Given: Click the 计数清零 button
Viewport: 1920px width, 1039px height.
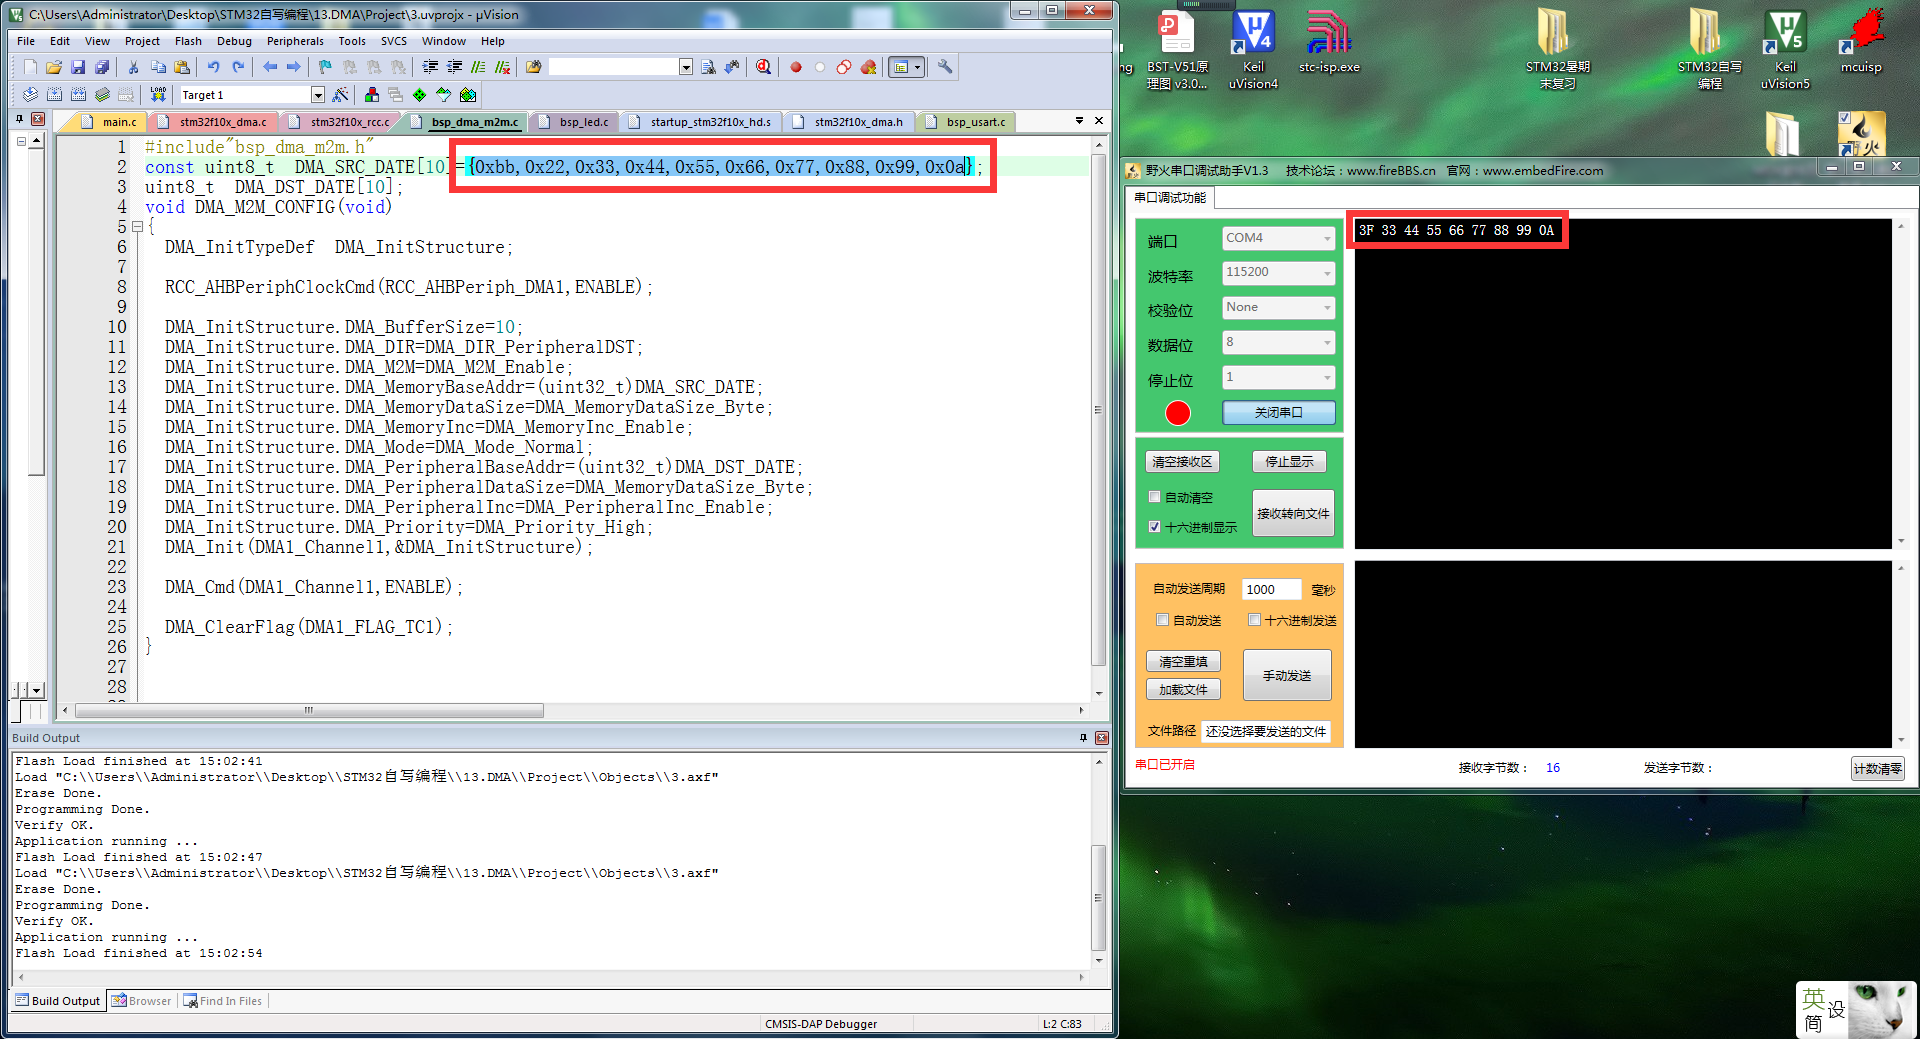Looking at the screenshot, I should pos(1877,769).
